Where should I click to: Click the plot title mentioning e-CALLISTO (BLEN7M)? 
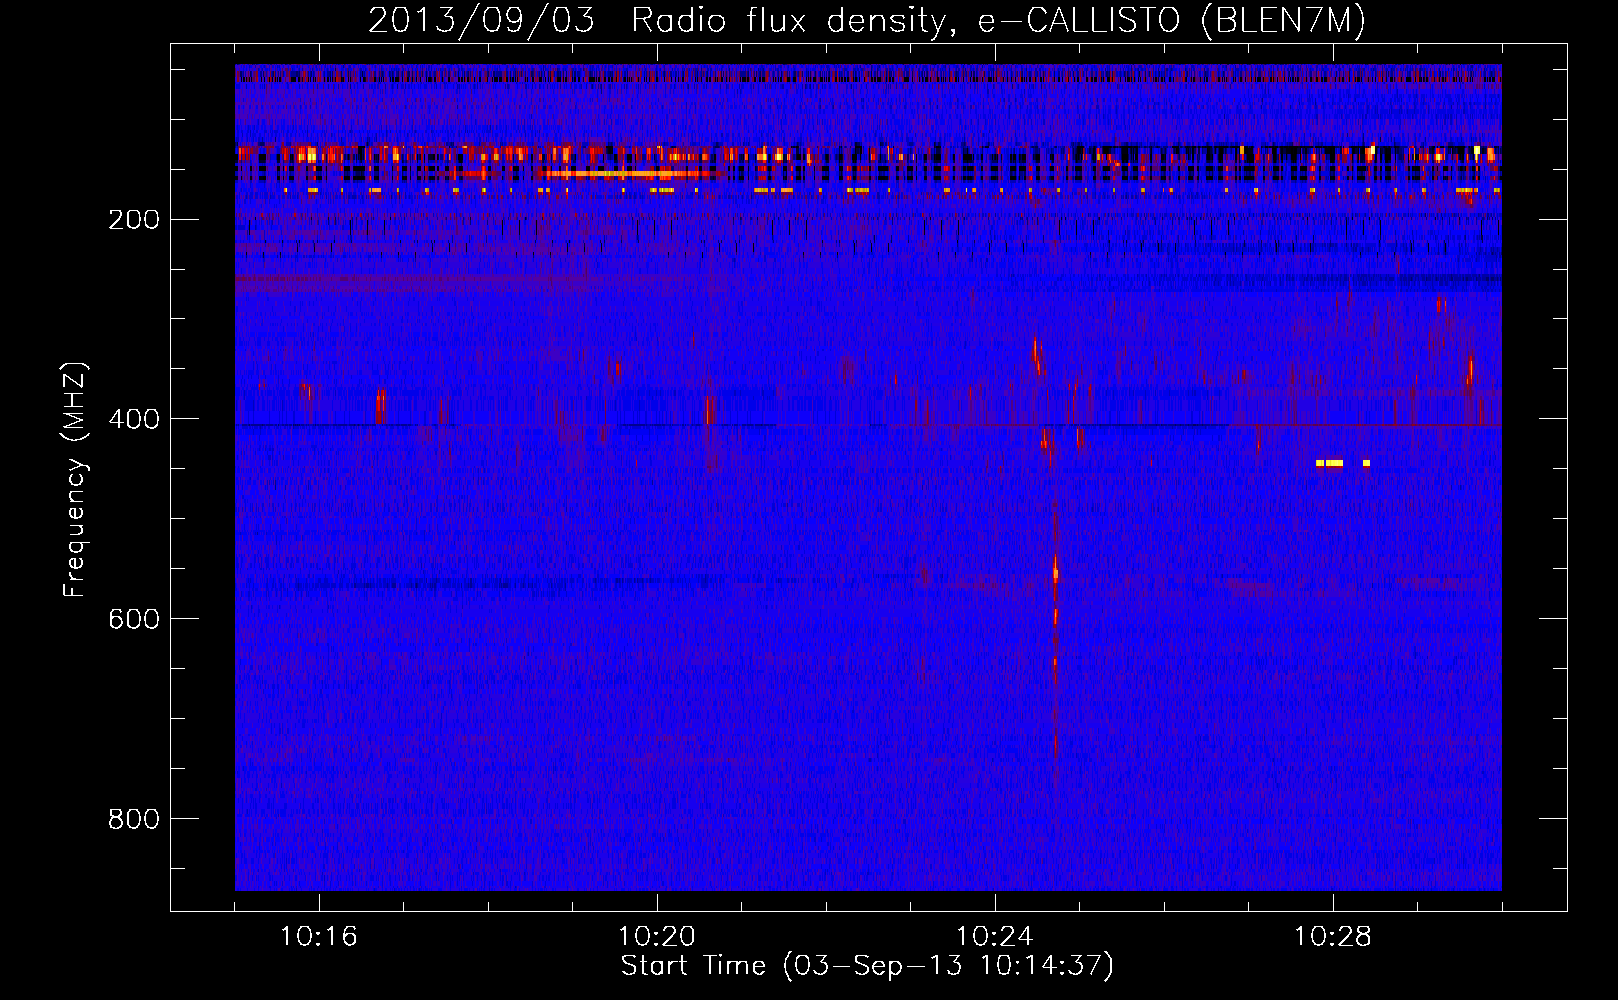coord(867,20)
